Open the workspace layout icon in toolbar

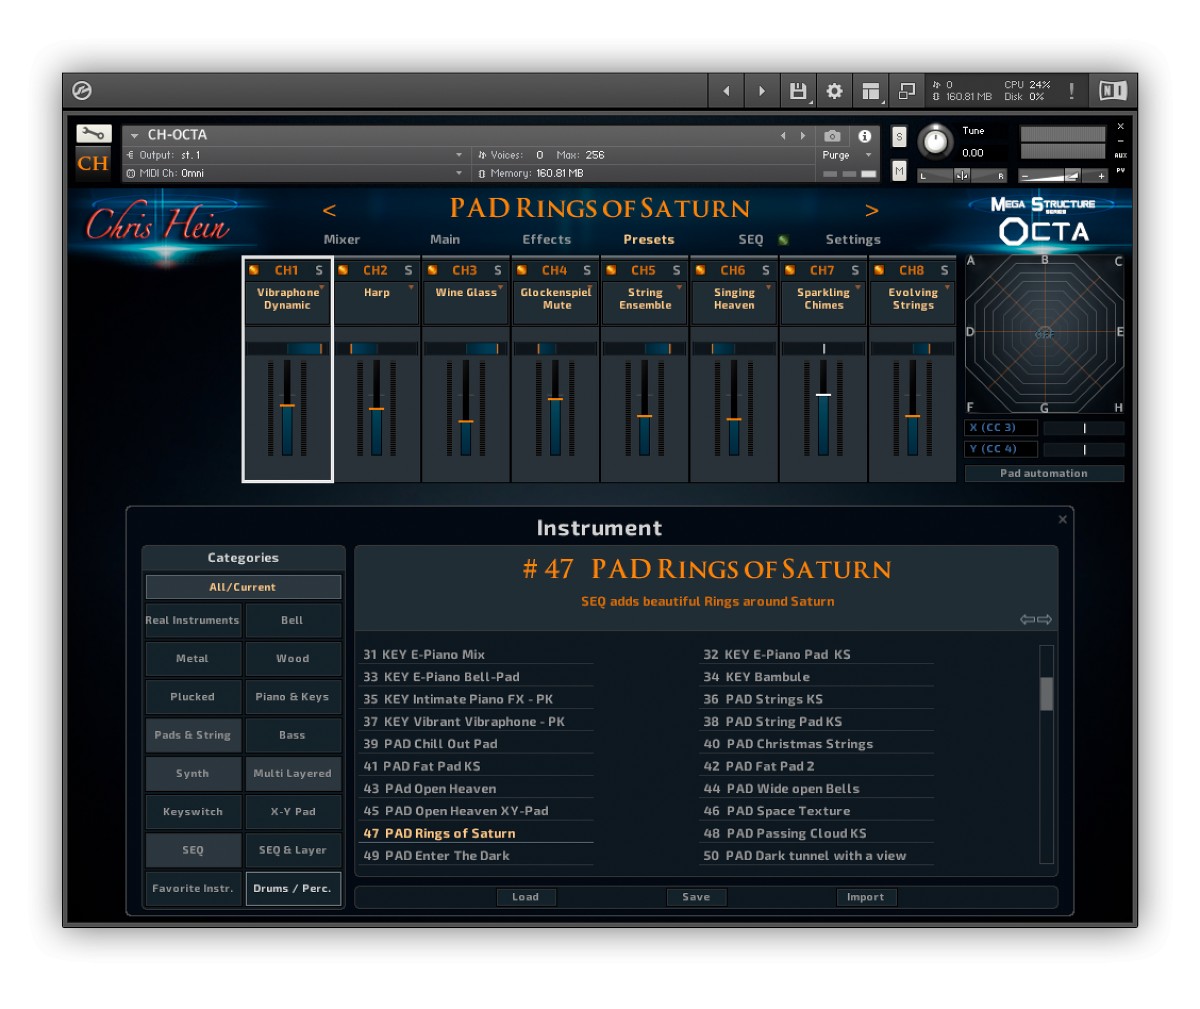tap(870, 90)
